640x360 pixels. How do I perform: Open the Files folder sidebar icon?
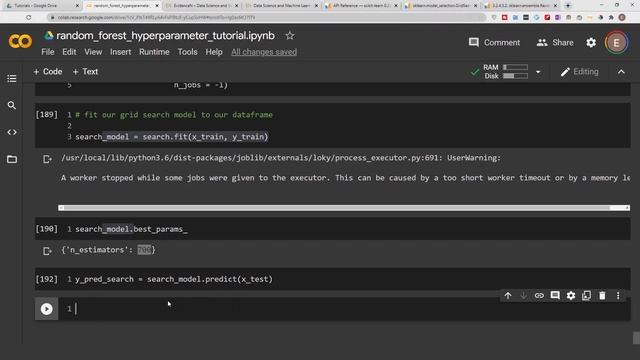click(x=11, y=159)
